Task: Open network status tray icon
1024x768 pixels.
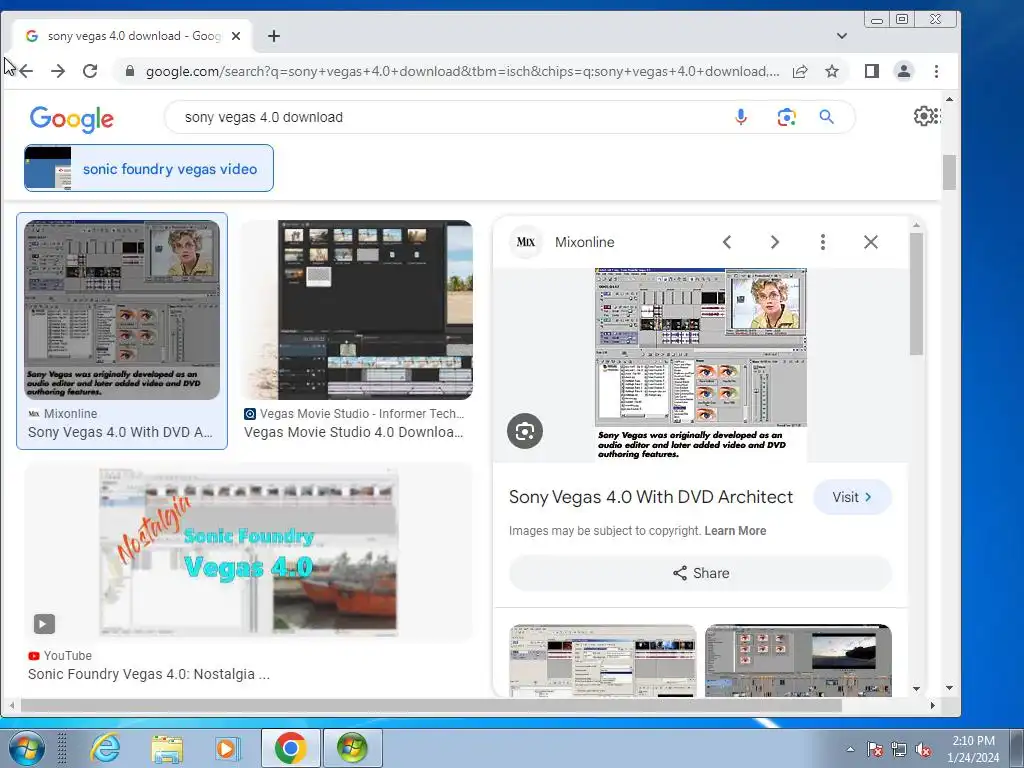Action: [x=899, y=749]
